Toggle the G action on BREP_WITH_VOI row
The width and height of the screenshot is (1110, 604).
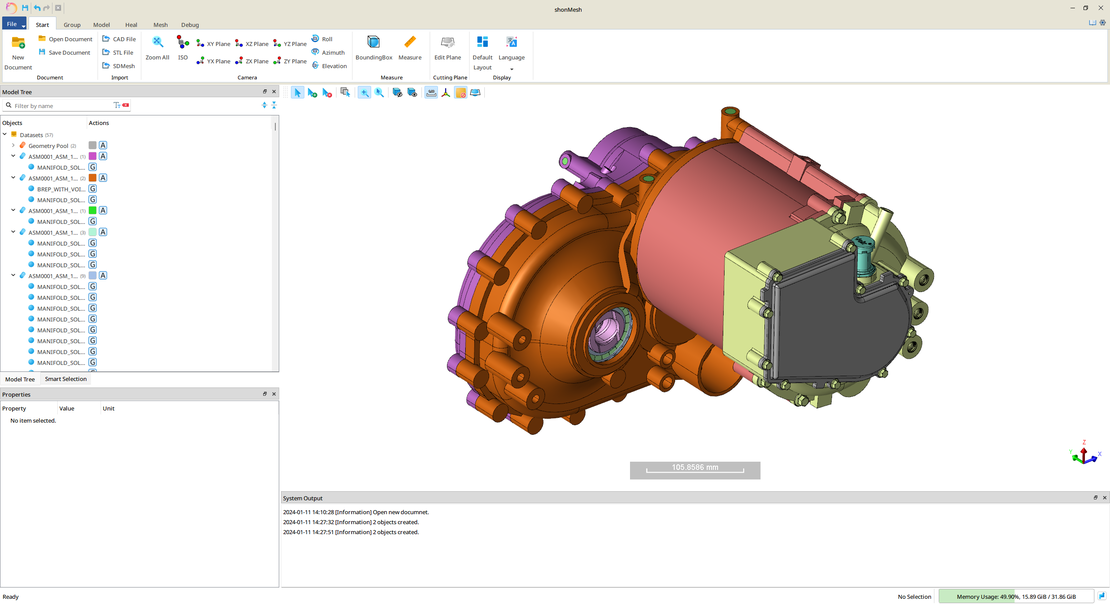tap(92, 189)
